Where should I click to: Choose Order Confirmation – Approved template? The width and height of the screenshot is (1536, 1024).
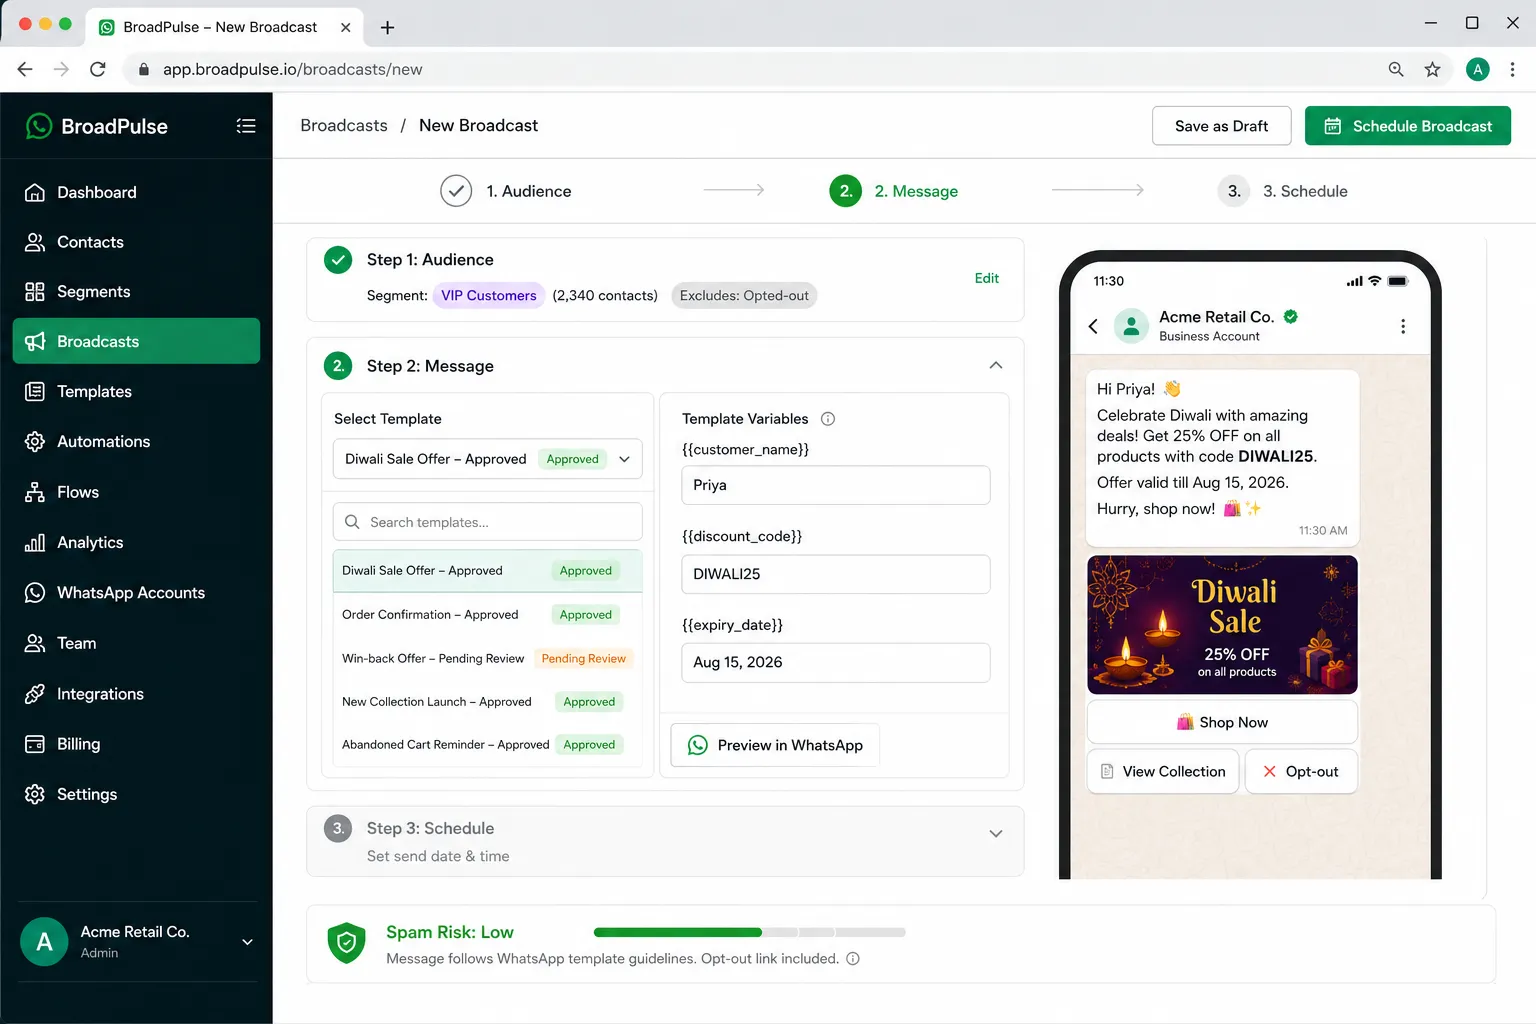coord(488,615)
